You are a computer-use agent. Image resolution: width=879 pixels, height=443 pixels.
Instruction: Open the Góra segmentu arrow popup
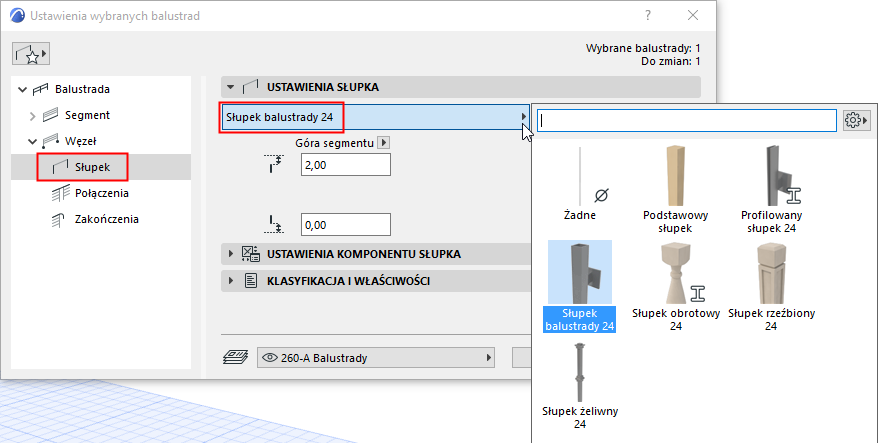[383, 143]
